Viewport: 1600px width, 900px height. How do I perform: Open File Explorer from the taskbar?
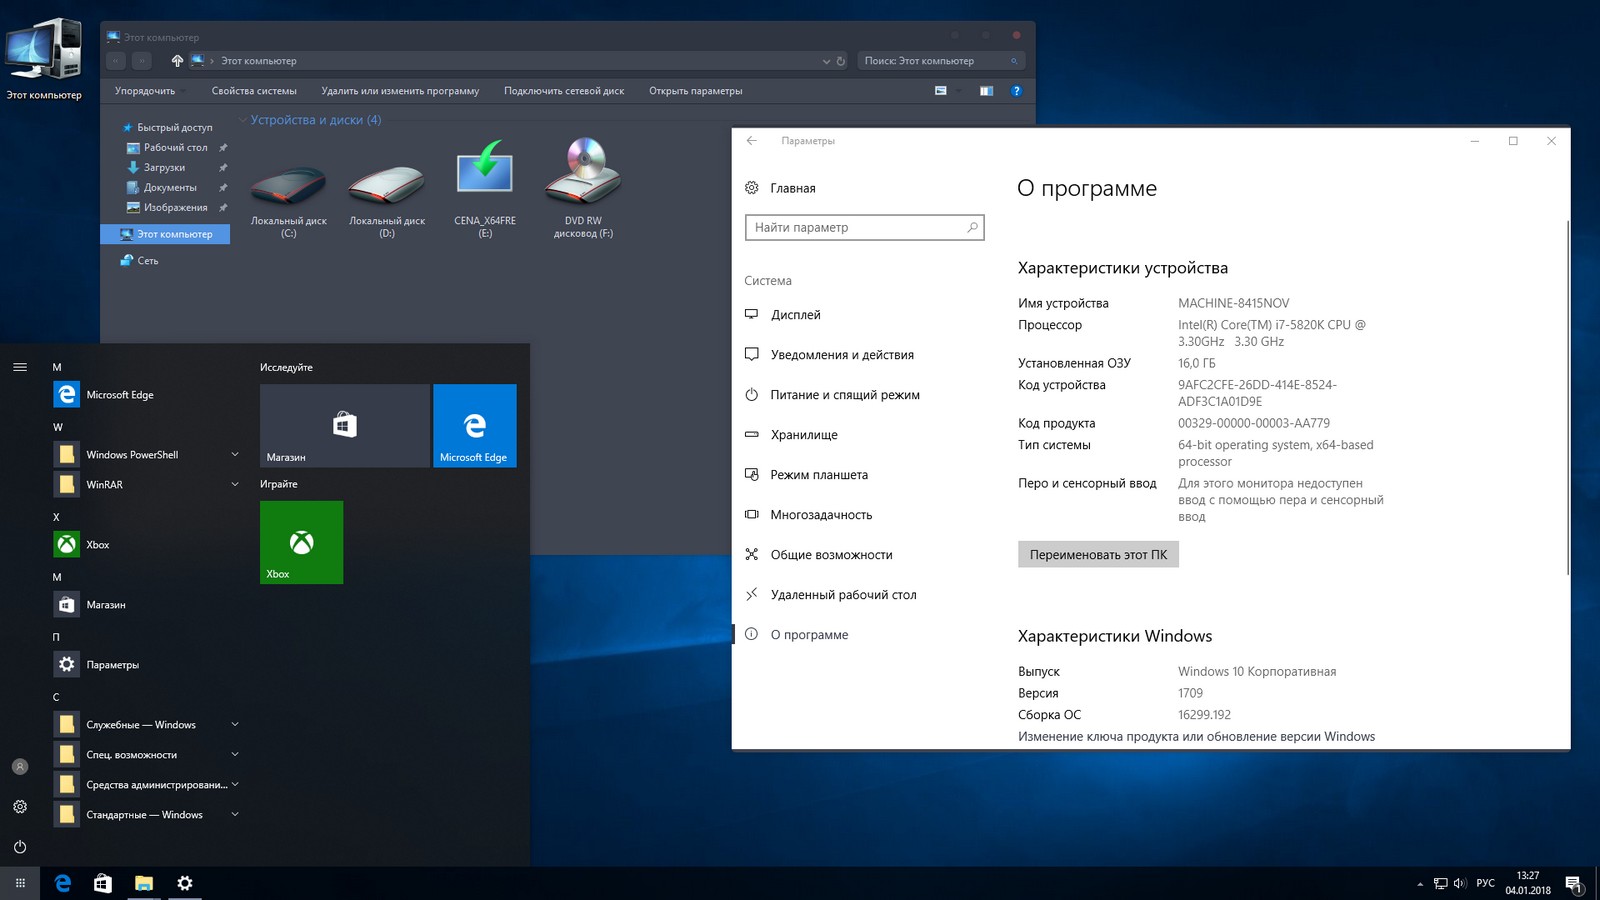(144, 883)
